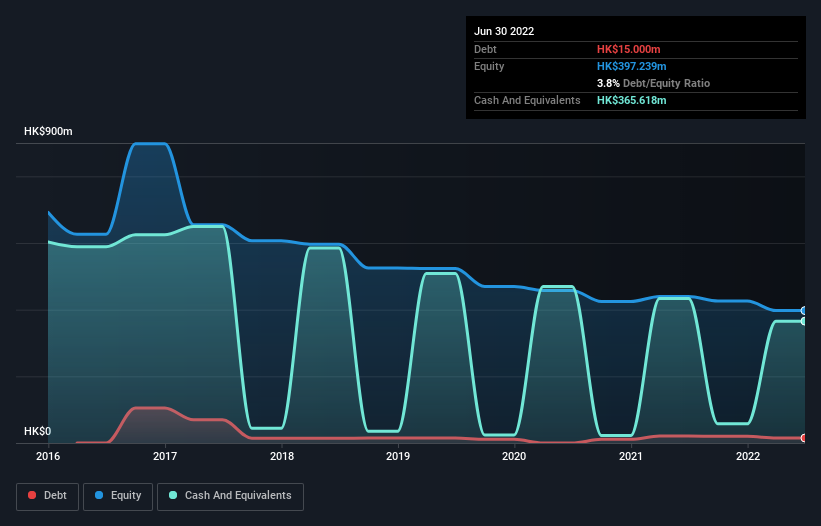Viewport: 821px width, 526px height.
Task: Click the 2021 x-axis label
Action: point(631,456)
